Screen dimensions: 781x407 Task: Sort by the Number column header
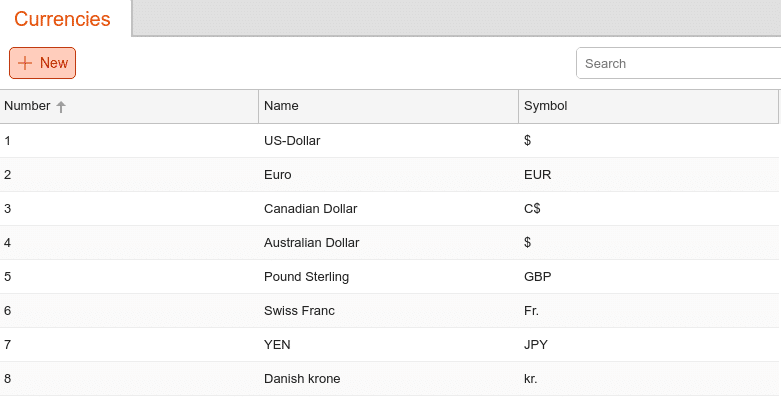coord(129,106)
